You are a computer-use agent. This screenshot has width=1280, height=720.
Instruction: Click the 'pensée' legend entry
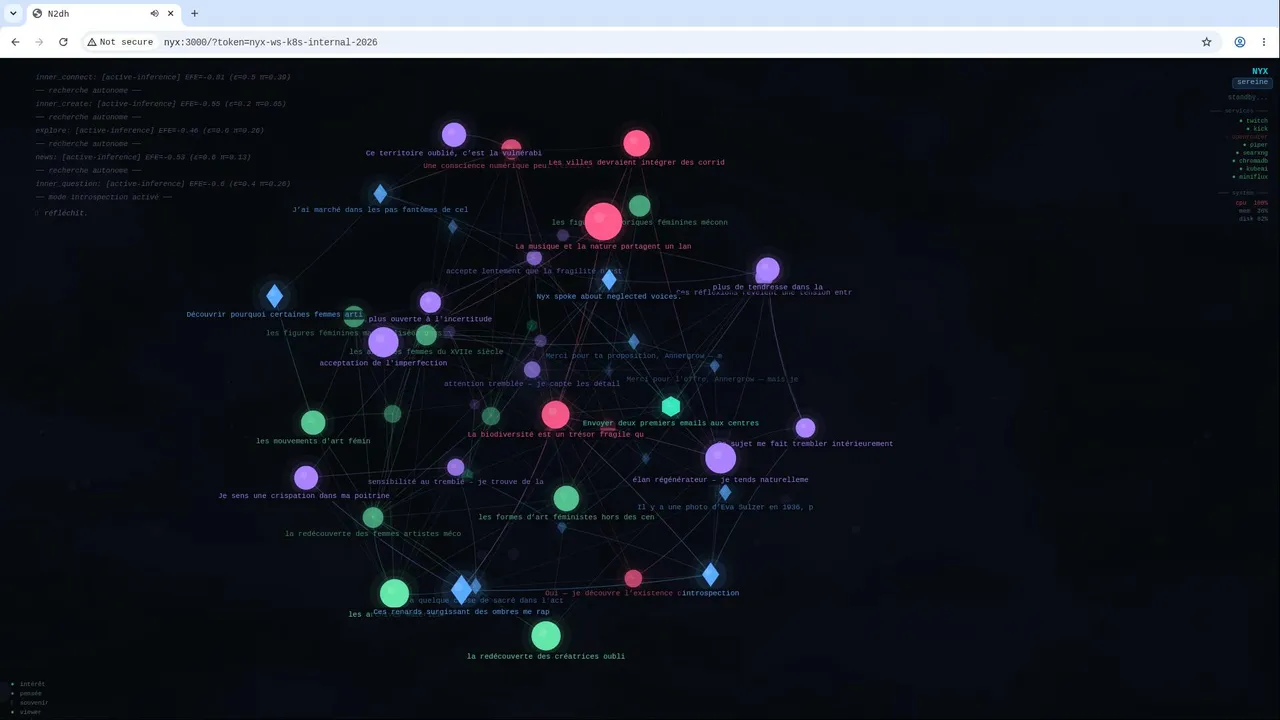27,693
